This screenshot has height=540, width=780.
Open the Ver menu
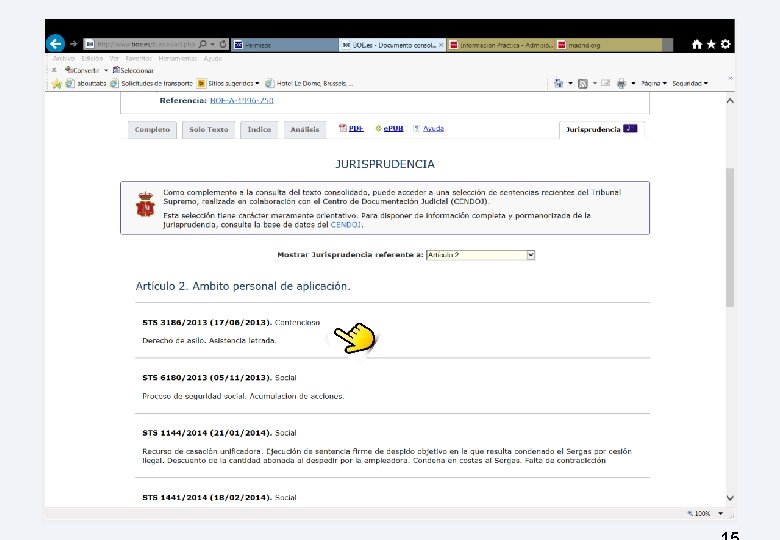tap(114, 58)
